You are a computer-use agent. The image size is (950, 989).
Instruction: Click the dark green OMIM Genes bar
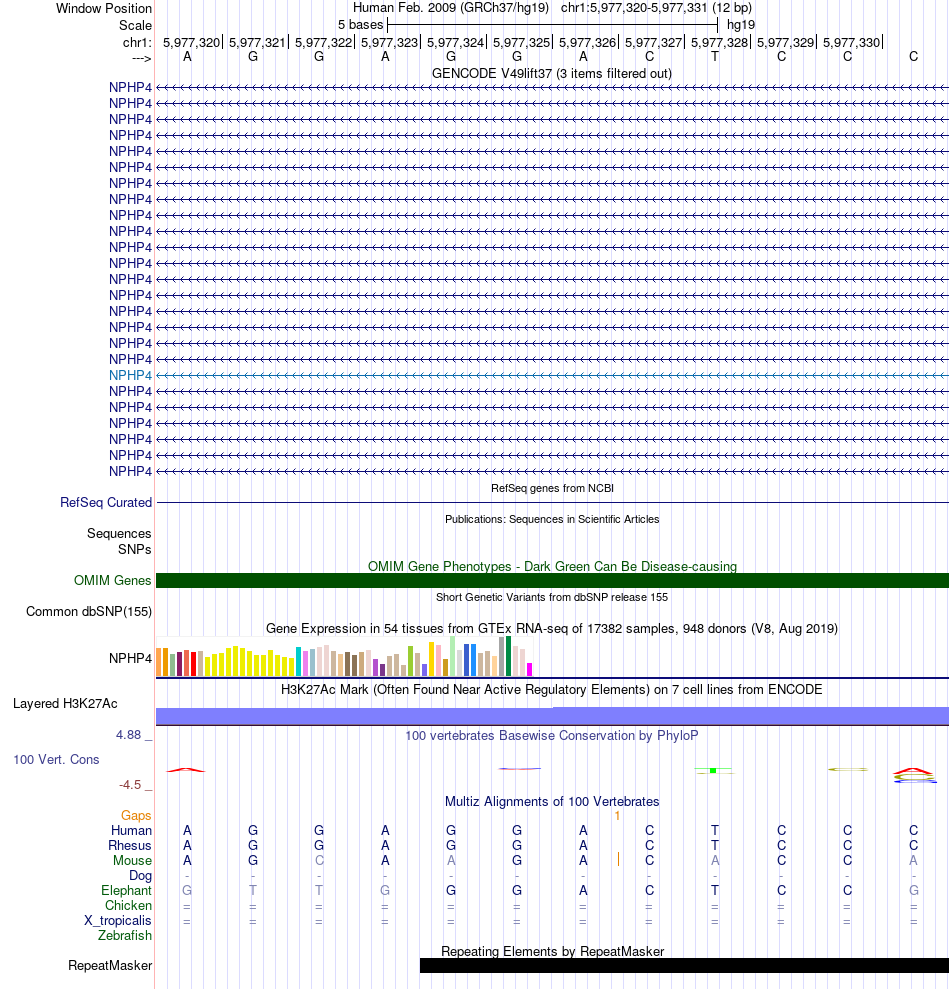[x=552, y=580]
